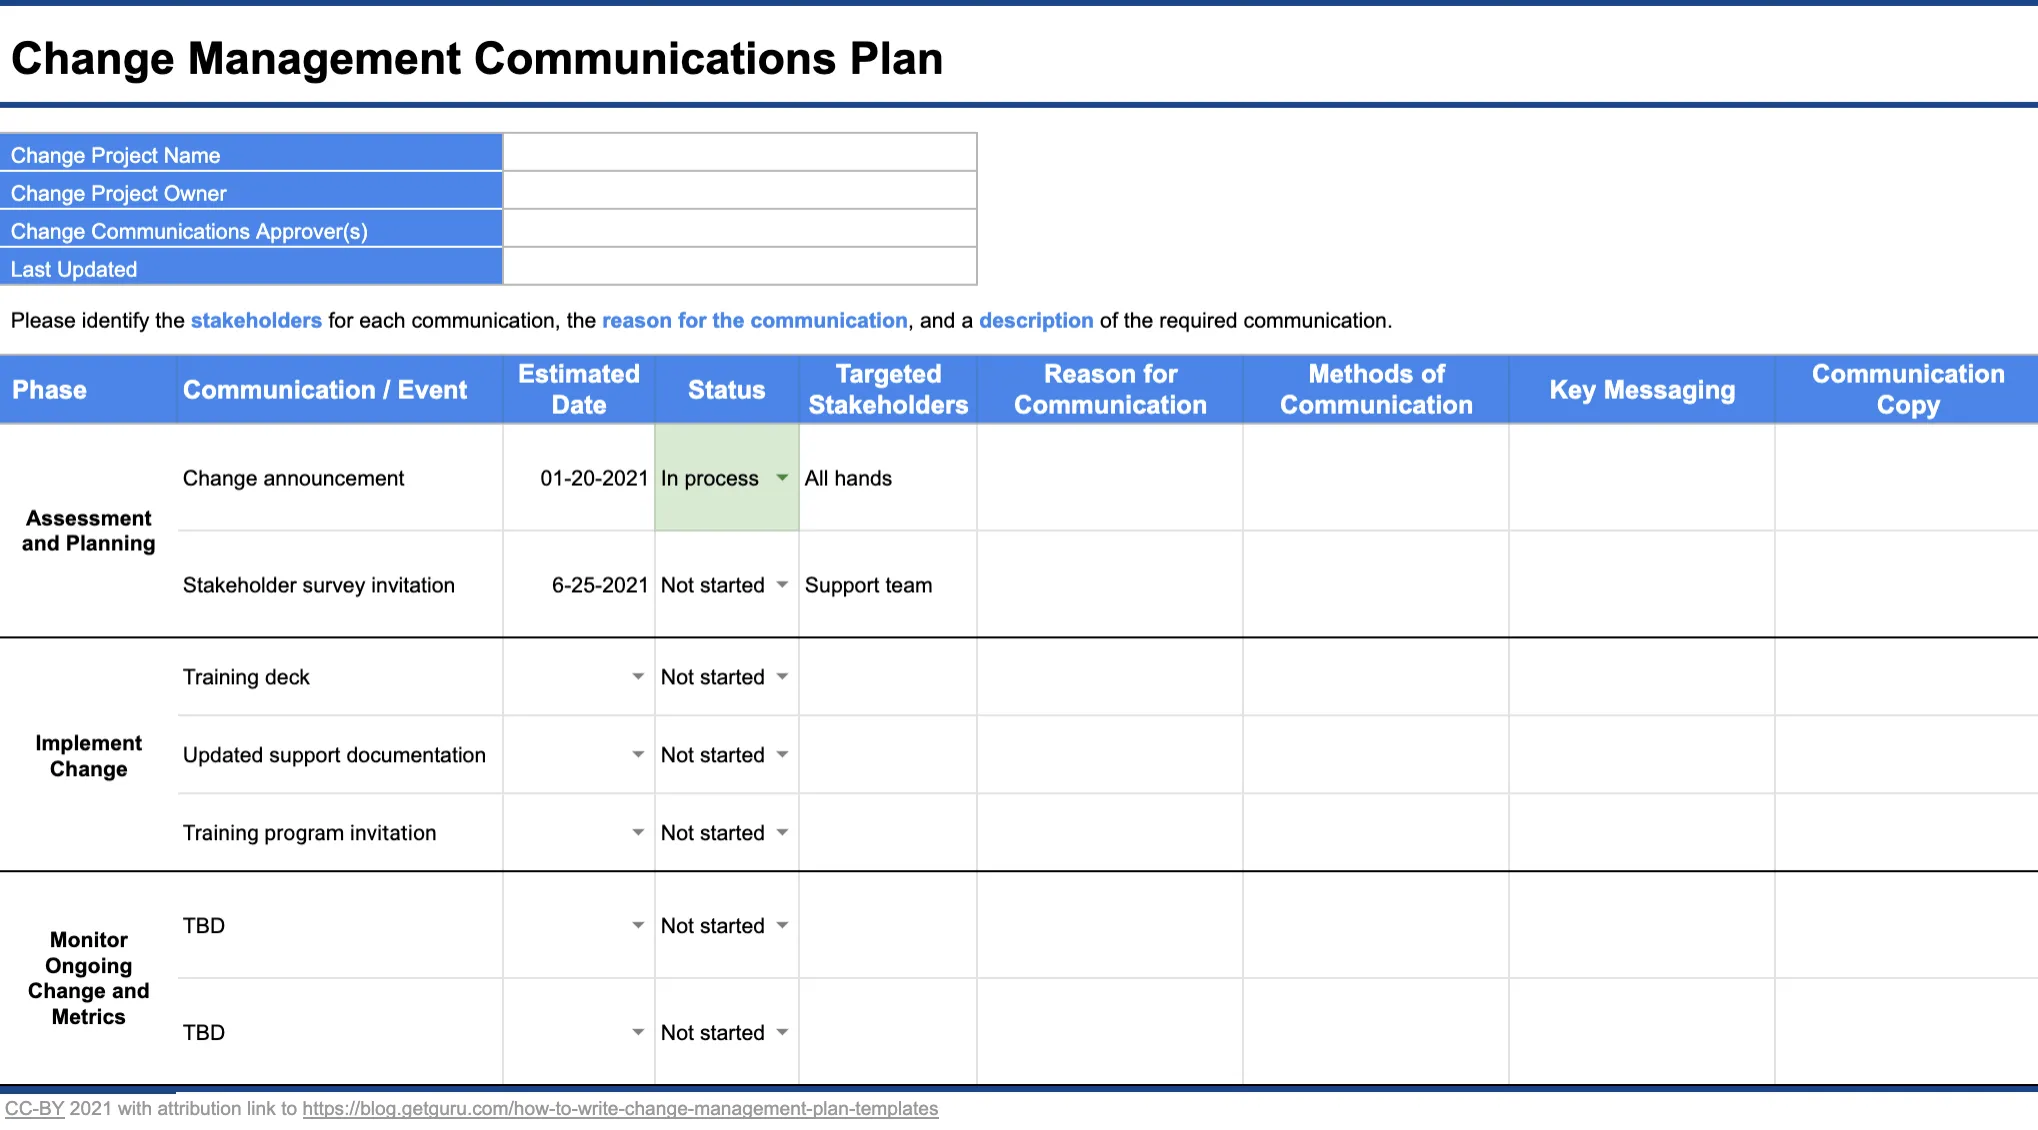Click the highlighted "stakeholders" text
The width and height of the screenshot is (2038, 1130).
(256, 320)
